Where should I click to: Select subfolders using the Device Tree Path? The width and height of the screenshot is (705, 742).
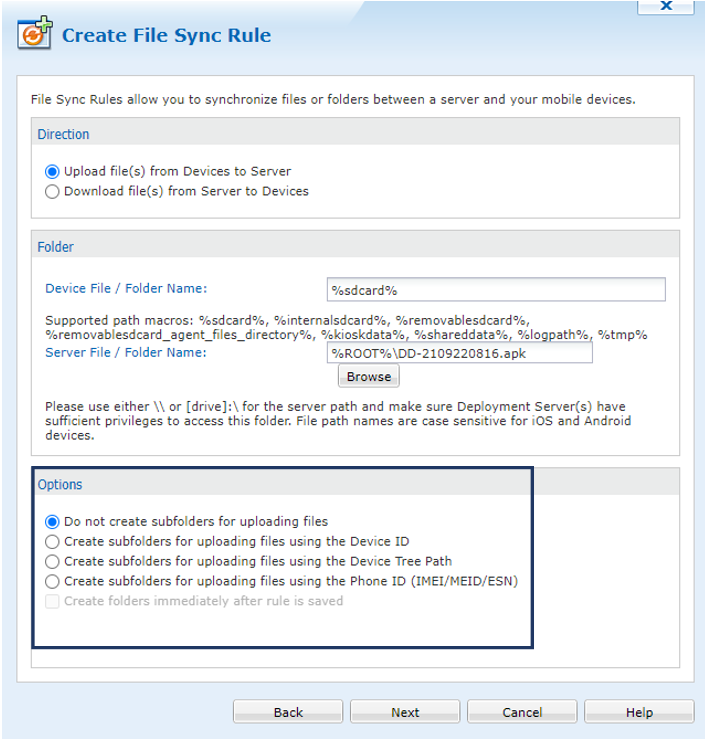[52, 561]
